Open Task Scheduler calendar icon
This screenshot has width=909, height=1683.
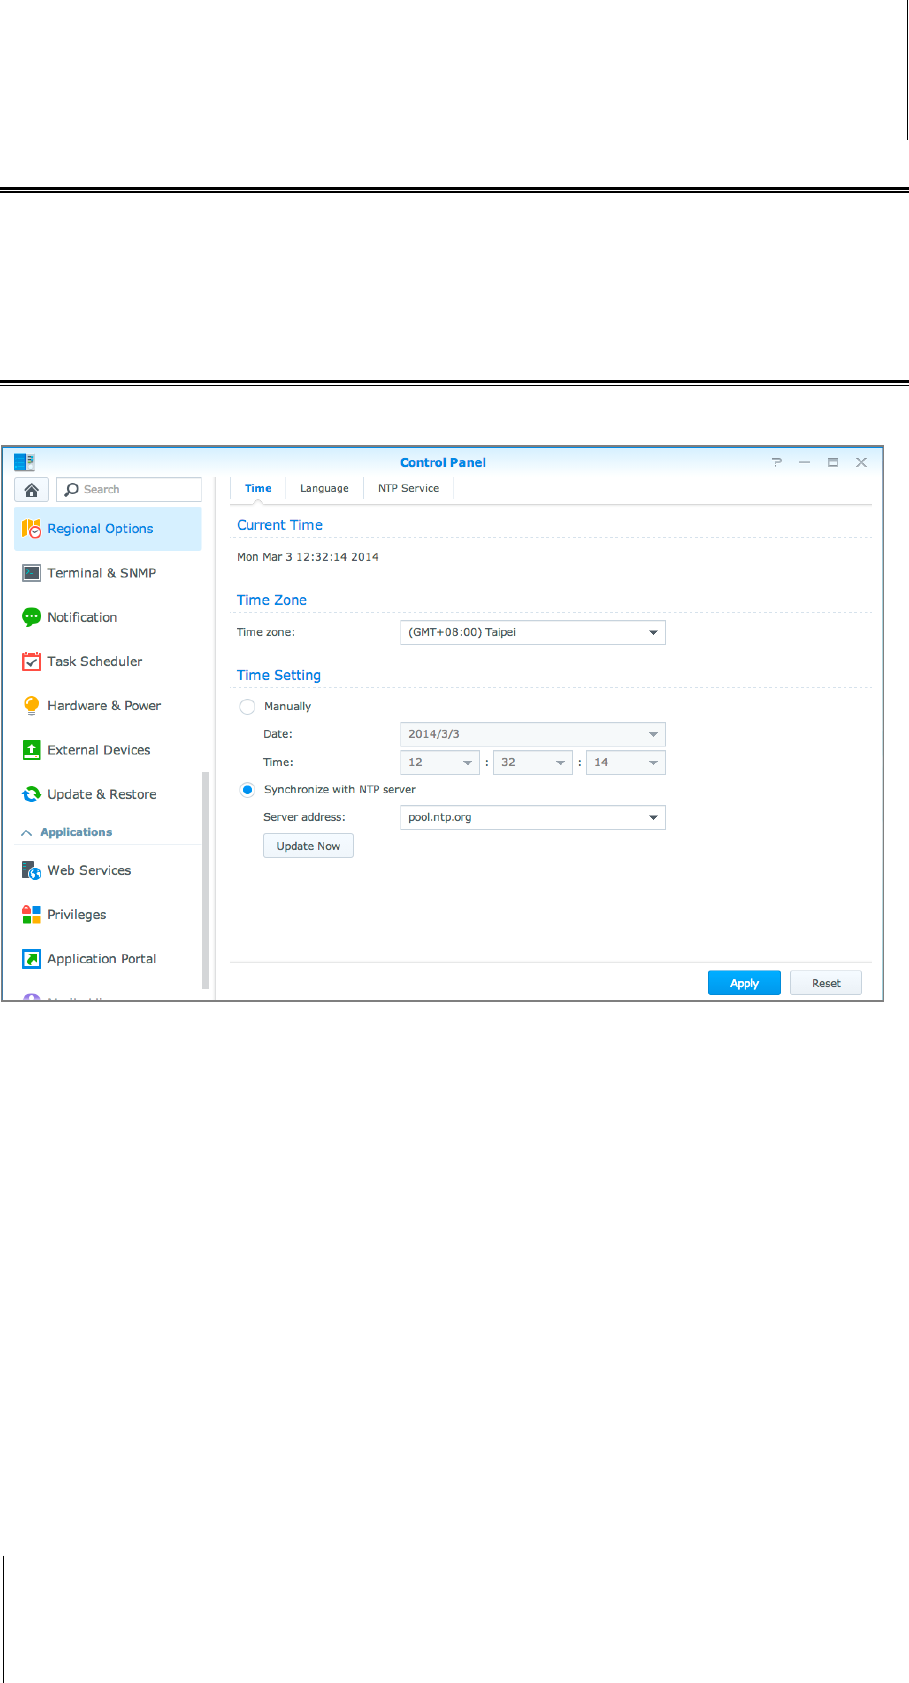tap(31, 661)
